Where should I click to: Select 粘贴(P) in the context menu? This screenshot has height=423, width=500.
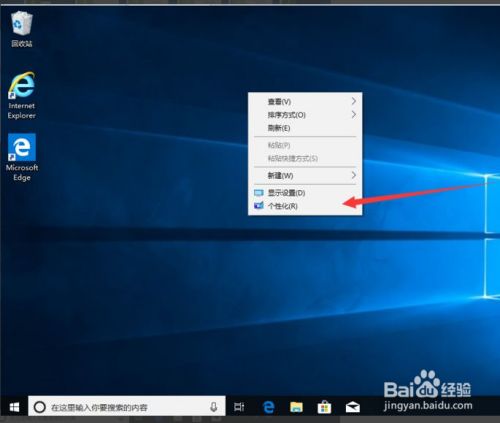[305, 145]
